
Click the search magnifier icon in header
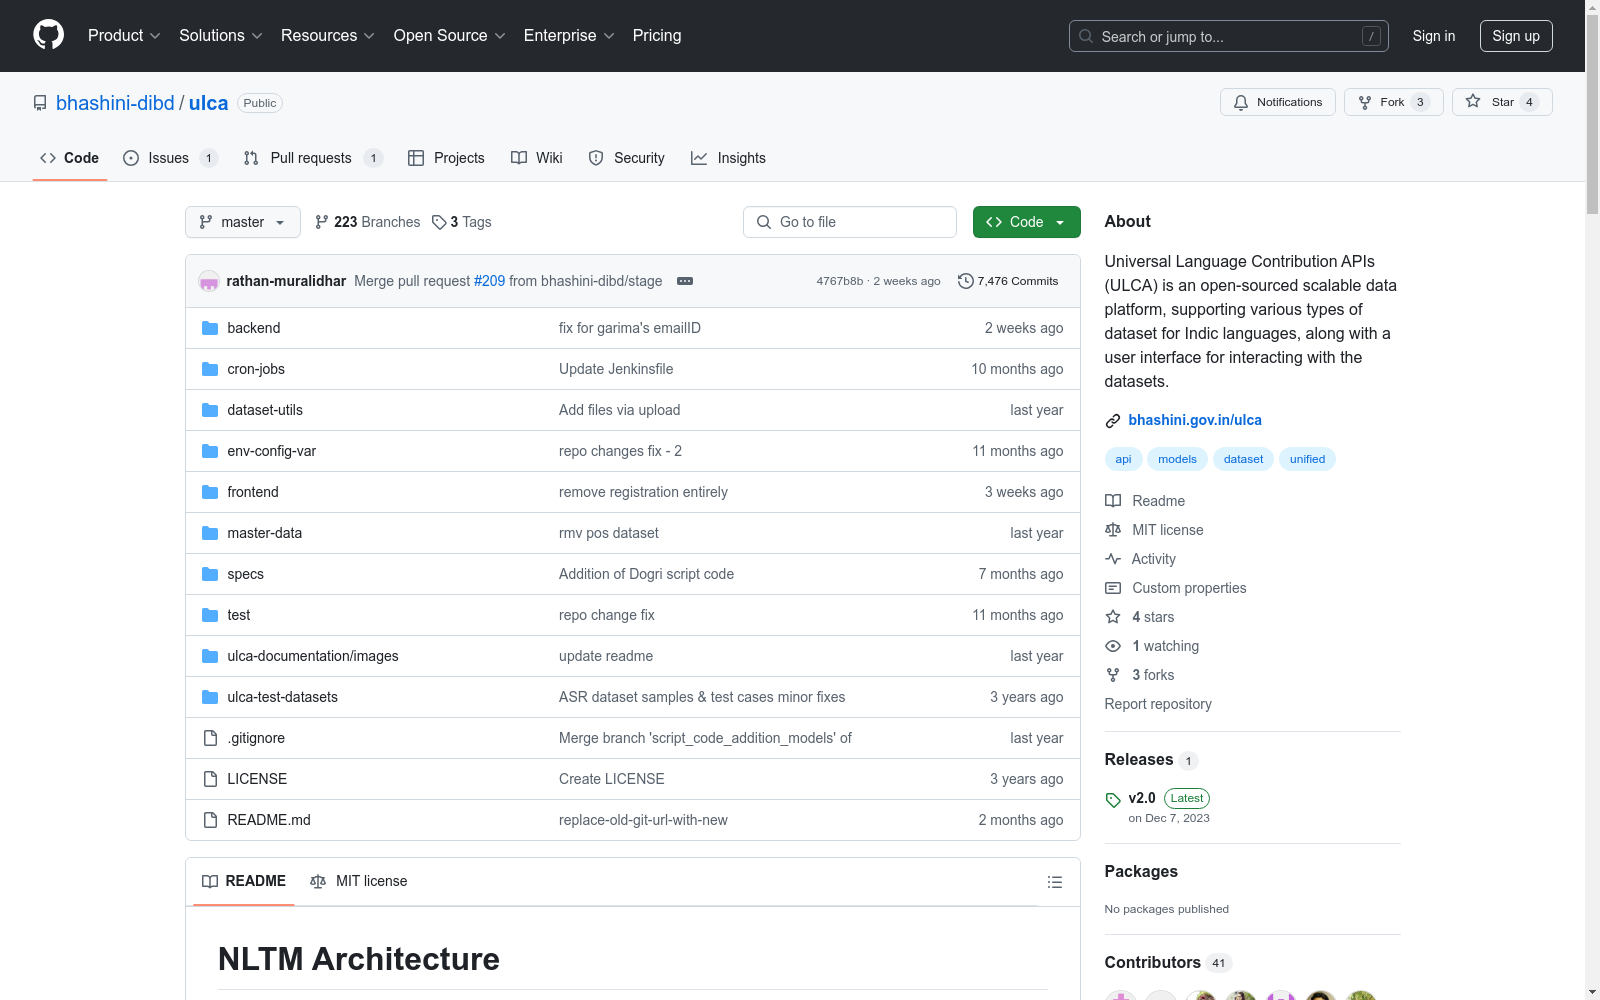[1086, 36]
